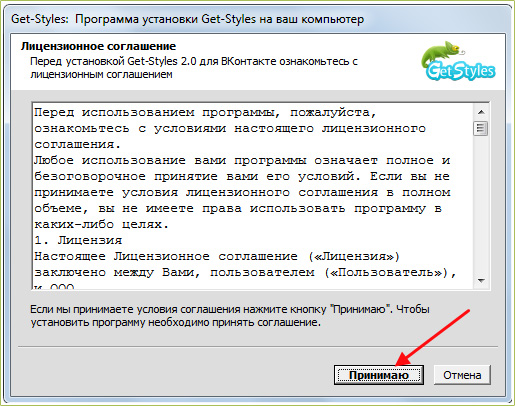Click the line 'установить программу необходимо принять соглашение.'
This screenshot has height=406, width=515.
point(175,323)
